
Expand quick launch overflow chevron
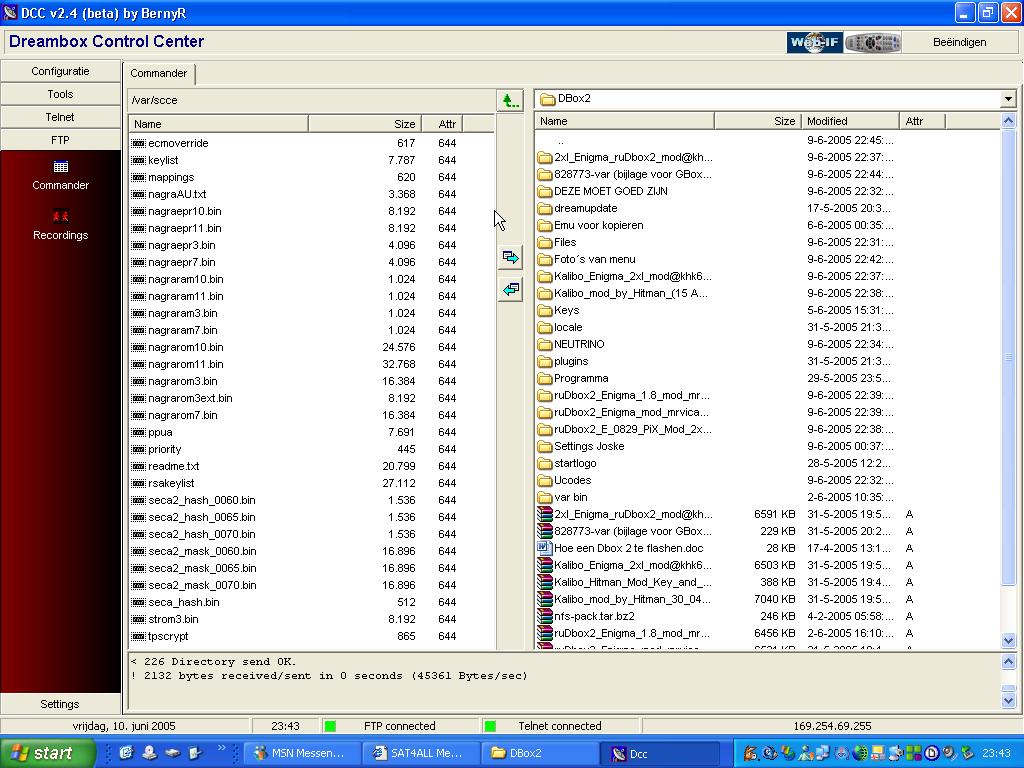click(x=221, y=747)
